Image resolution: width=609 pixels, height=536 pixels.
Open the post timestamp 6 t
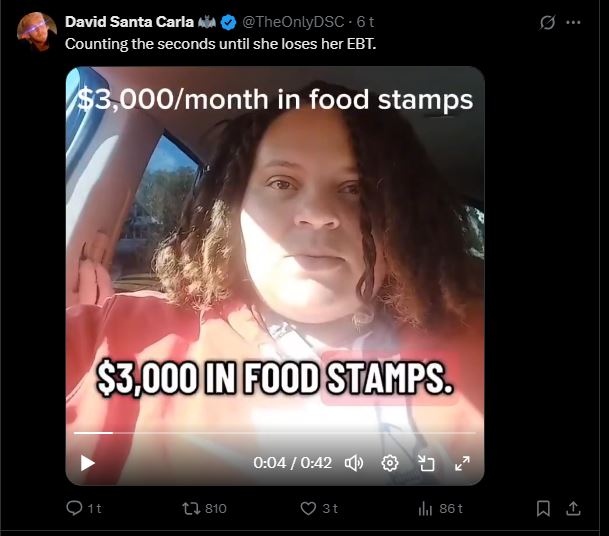coord(365,22)
